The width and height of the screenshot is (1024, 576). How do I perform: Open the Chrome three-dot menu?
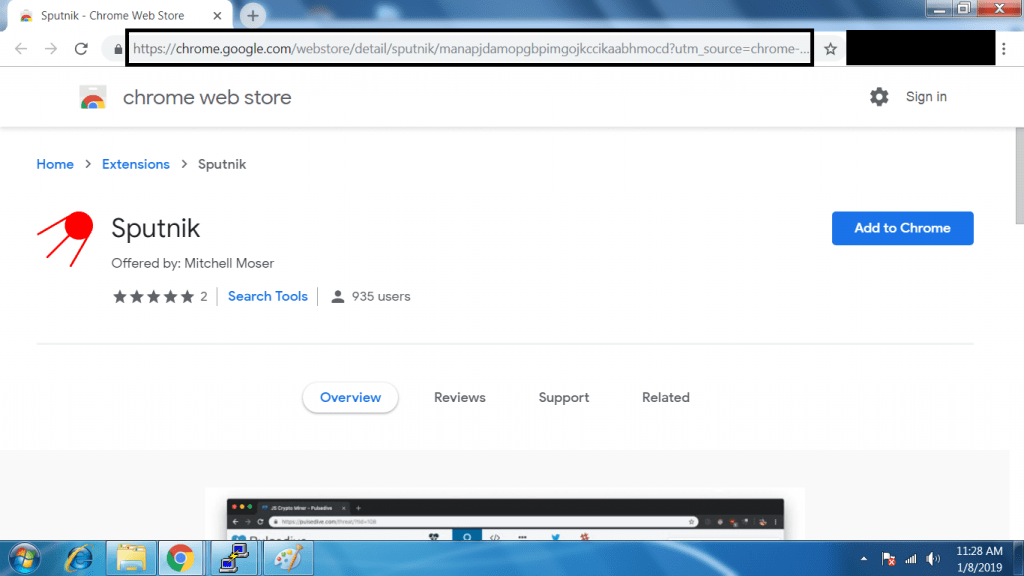tap(1004, 49)
